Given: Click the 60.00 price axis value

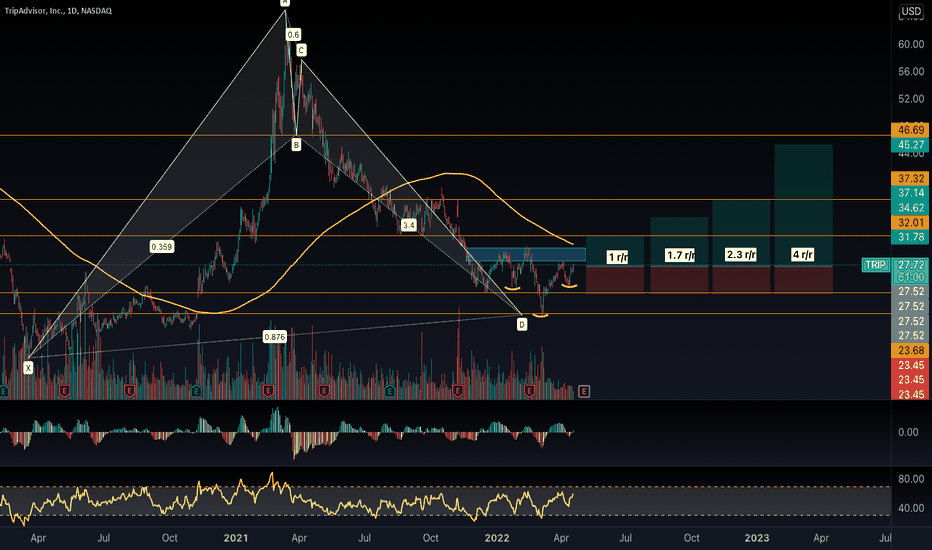Looking at the screenshot, I should click(x=911, y=45).
